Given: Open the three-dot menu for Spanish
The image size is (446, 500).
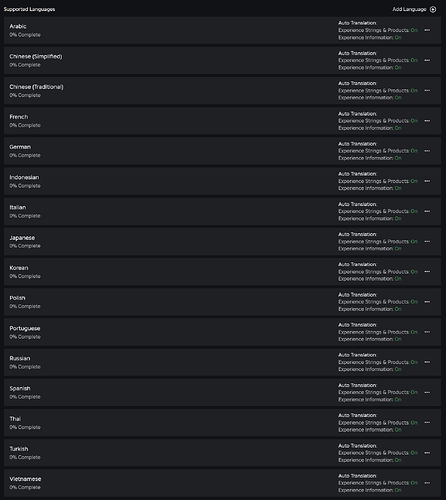Looking at the screenshot, I should 427,392.
